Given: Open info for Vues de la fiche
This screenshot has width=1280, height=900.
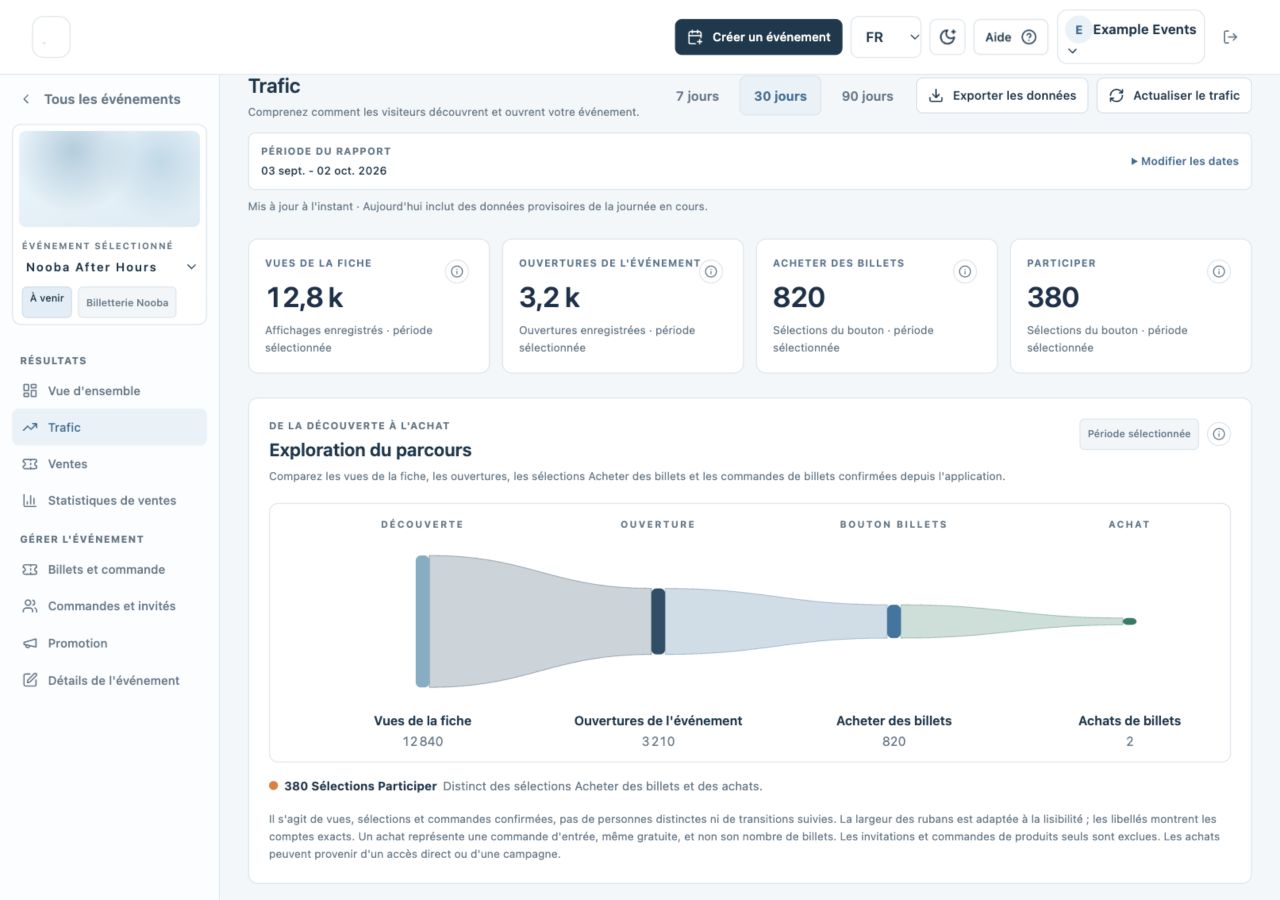Looking at the screenshot, I should [457, 271].
